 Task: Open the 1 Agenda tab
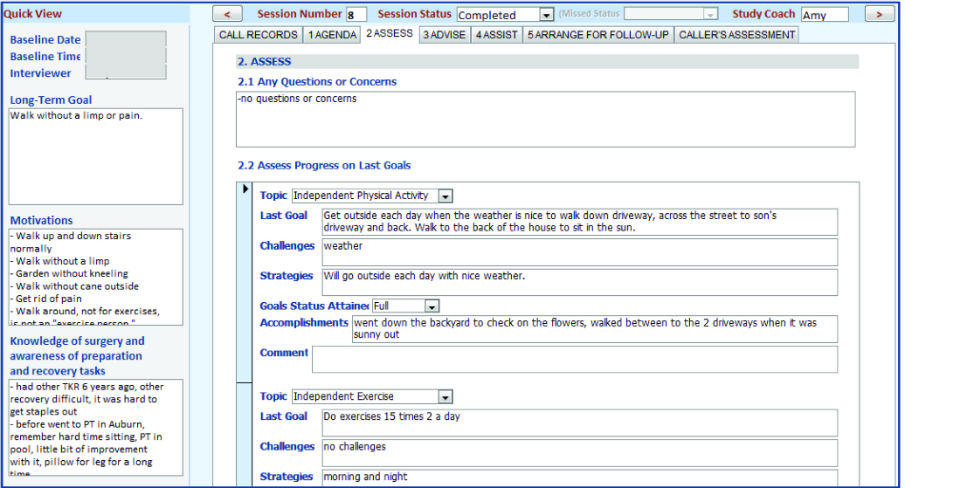point(332,35)
